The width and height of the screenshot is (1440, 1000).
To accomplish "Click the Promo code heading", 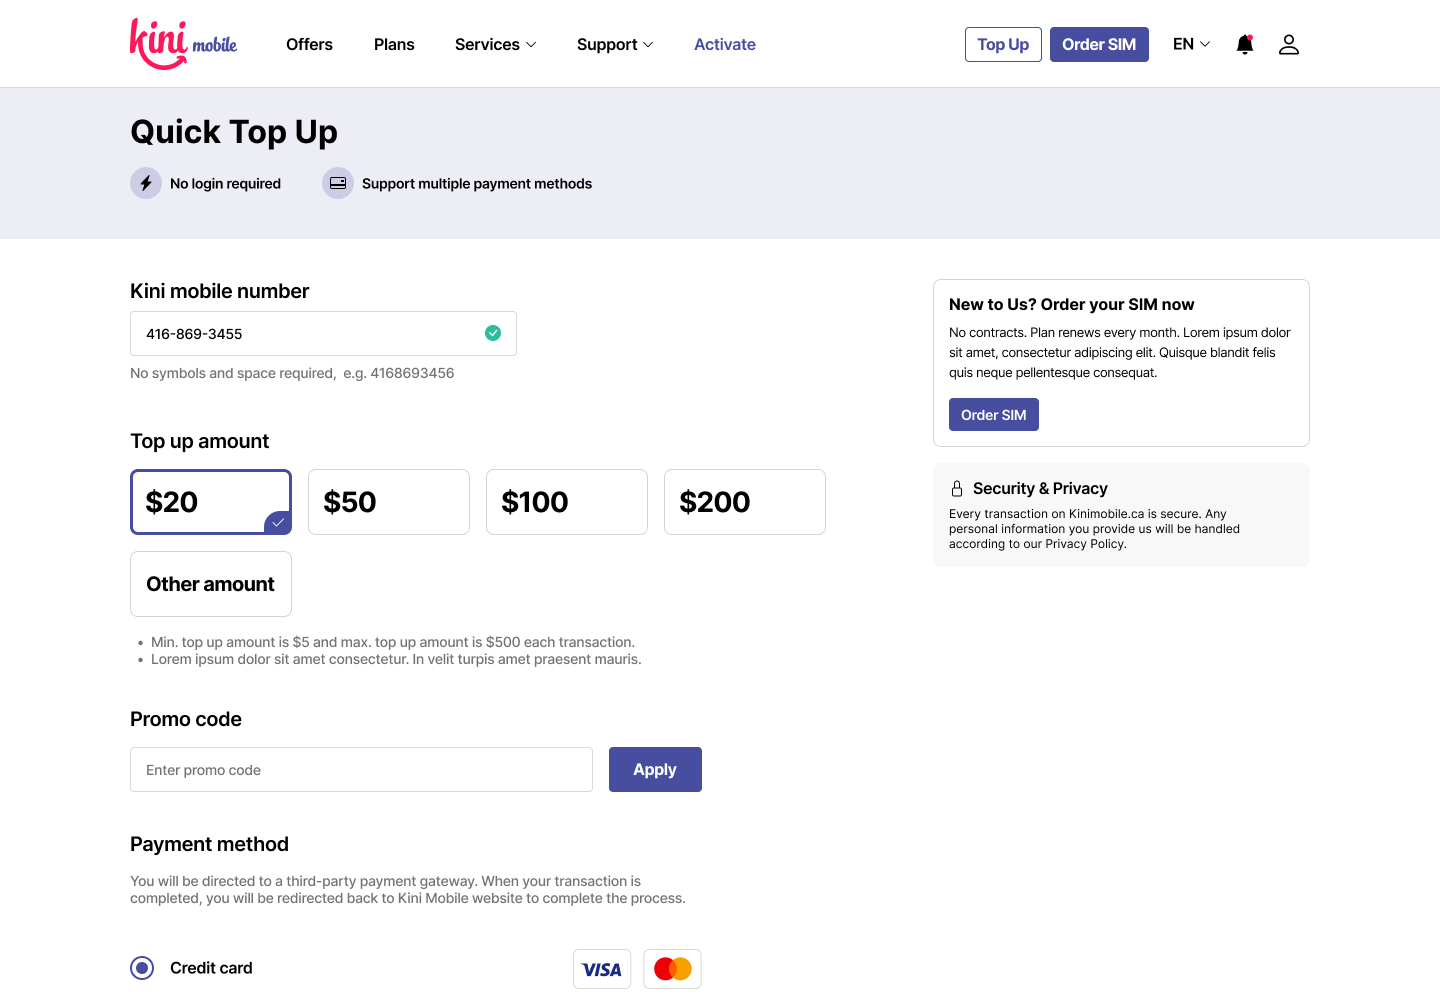I will tap(186, 719).
